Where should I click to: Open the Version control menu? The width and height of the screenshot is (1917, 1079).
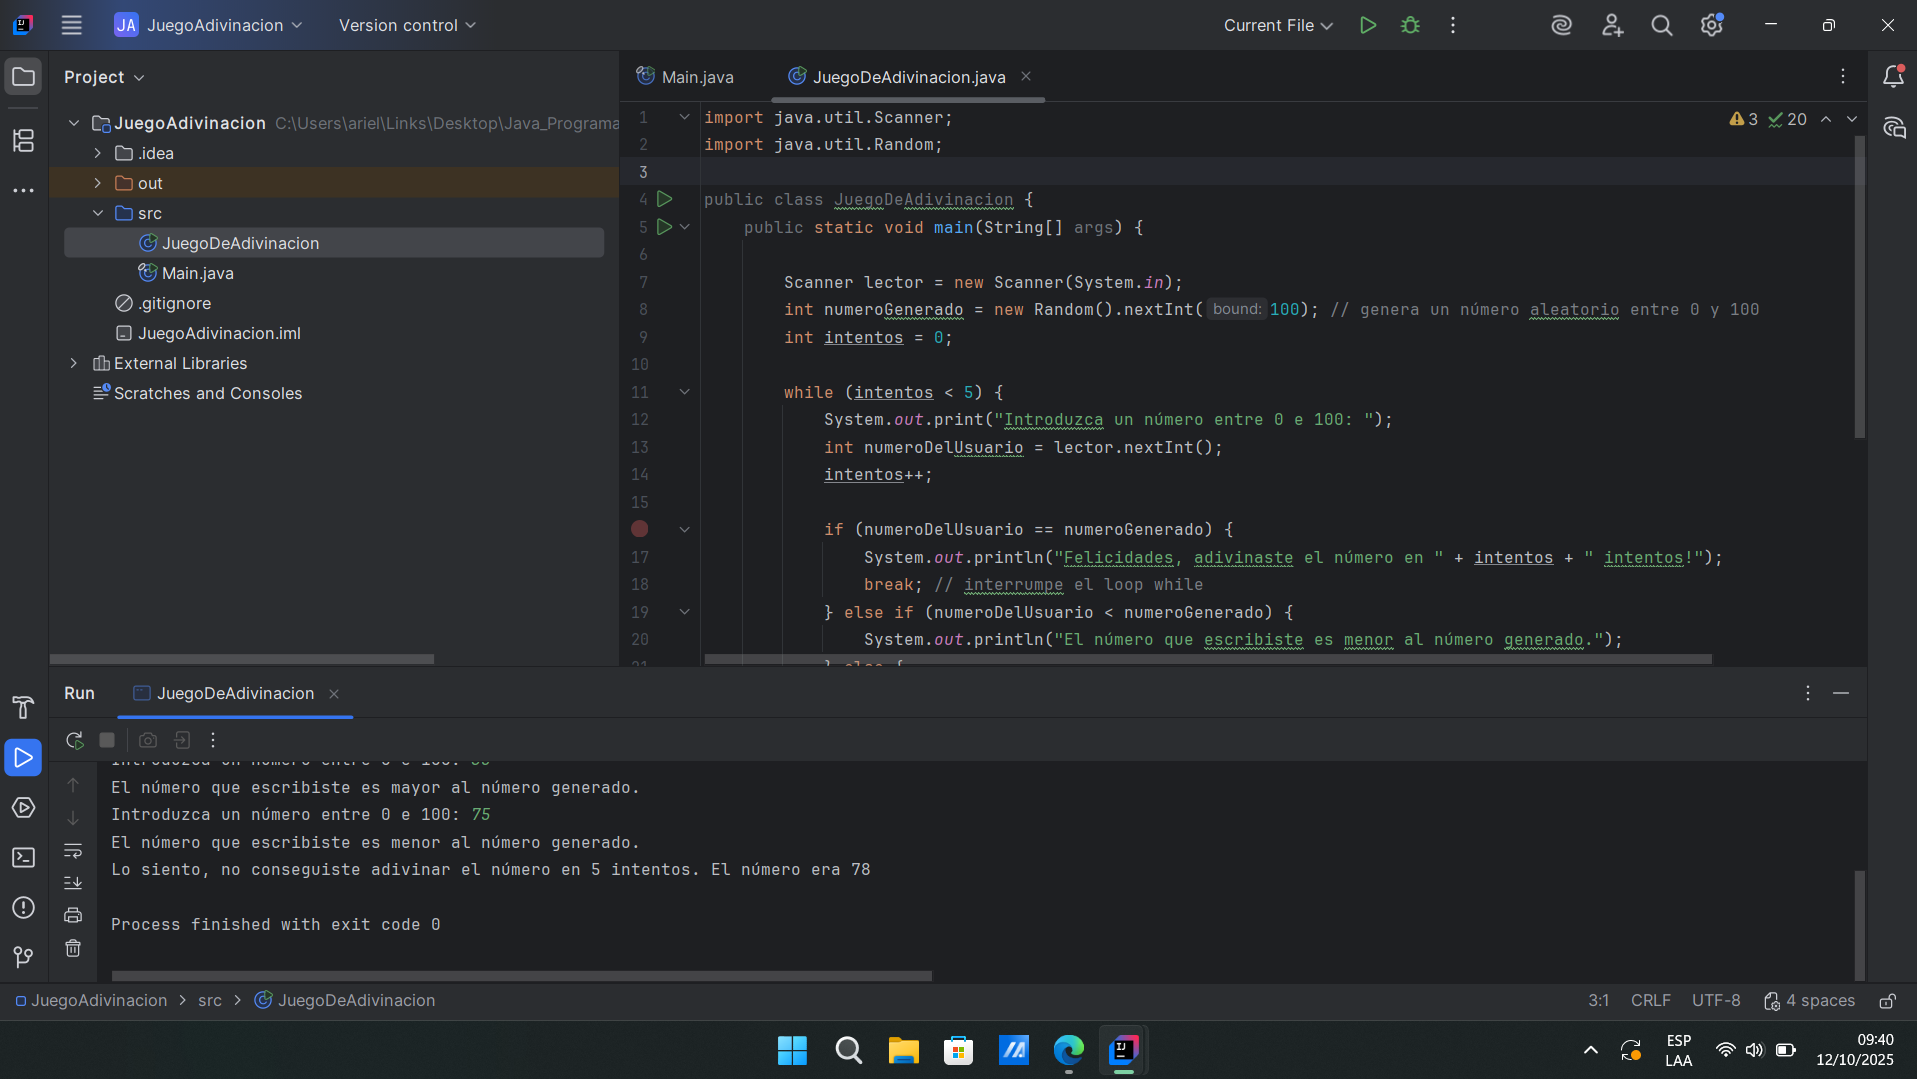point(406,25)
